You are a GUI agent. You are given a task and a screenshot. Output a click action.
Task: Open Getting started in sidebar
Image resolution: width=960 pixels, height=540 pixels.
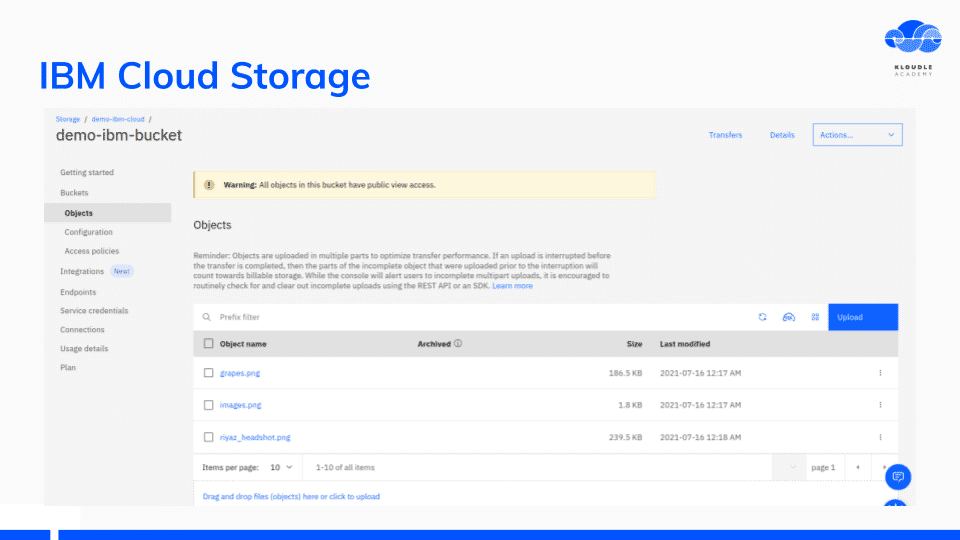(x=87, y=173)
